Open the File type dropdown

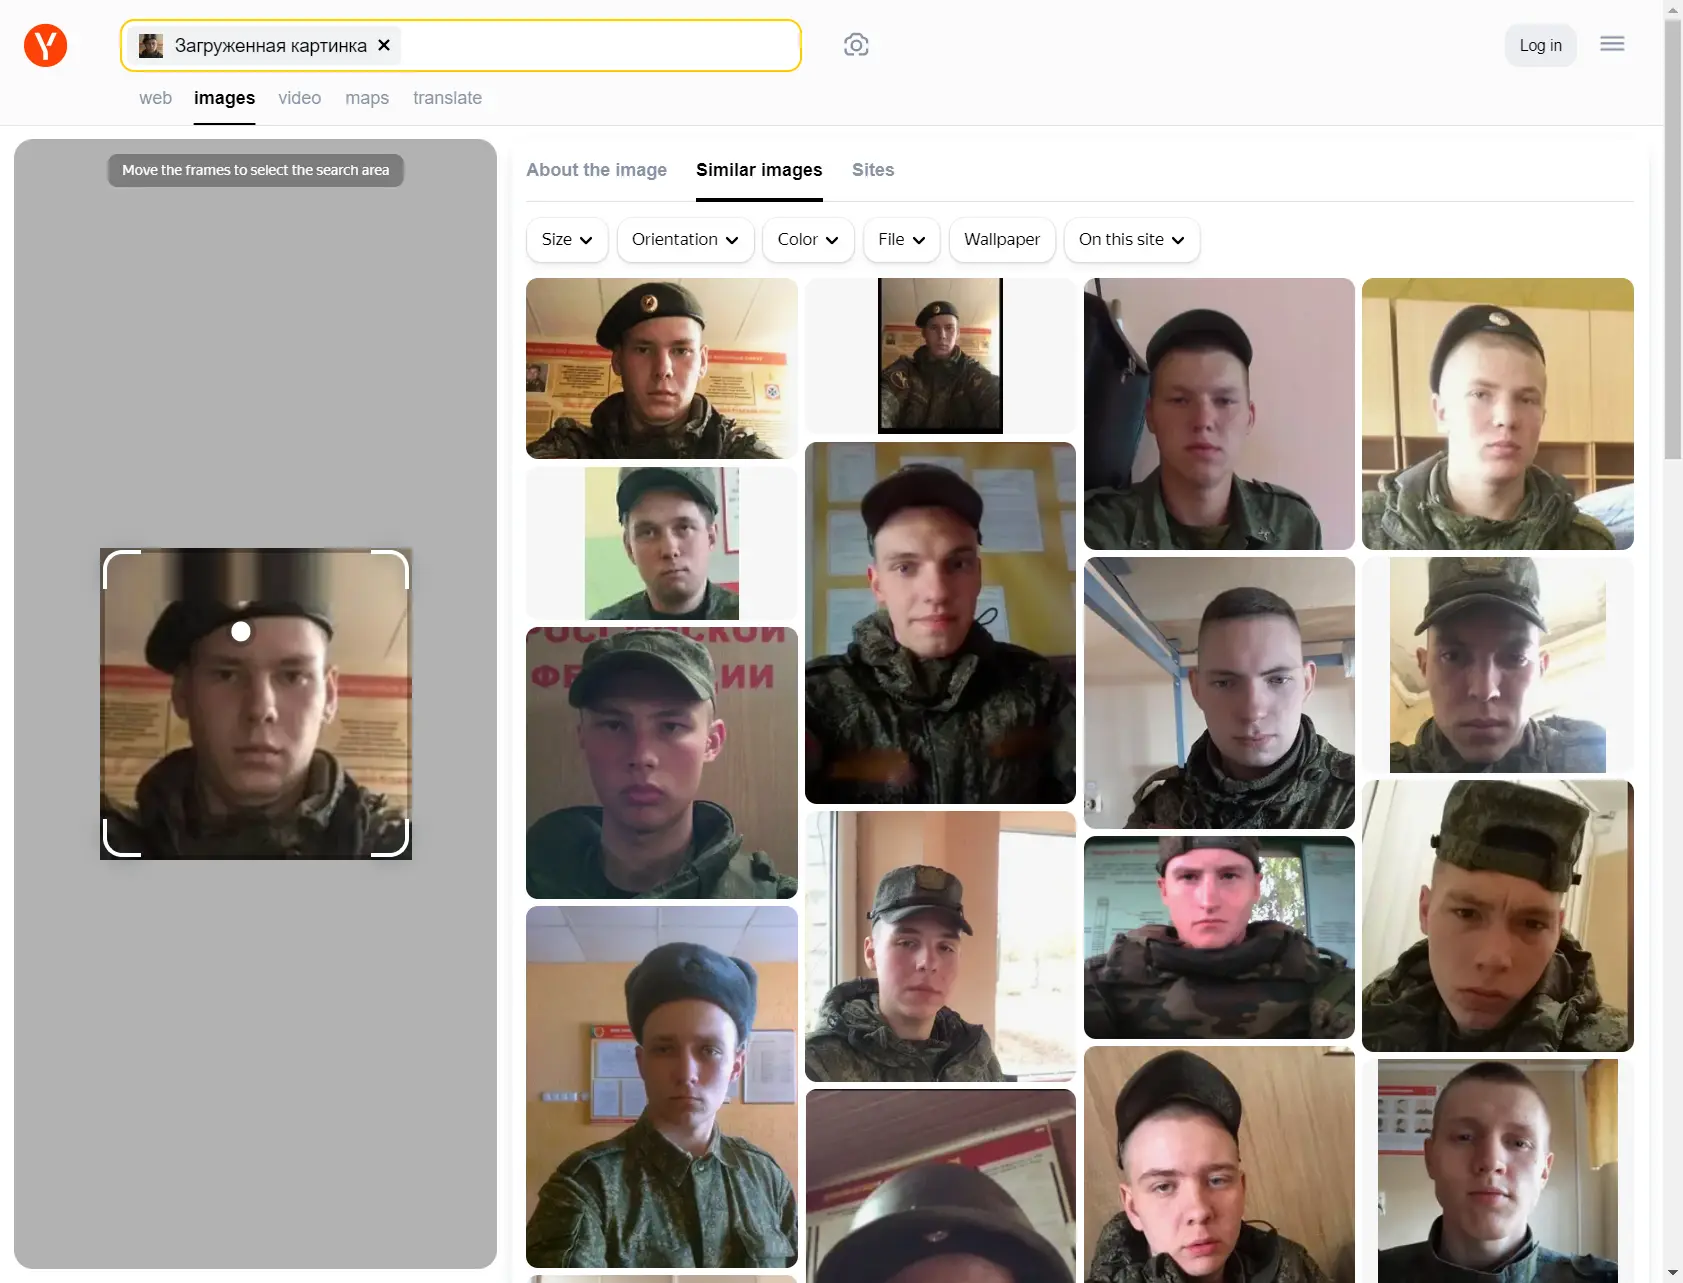click(901, 240)
